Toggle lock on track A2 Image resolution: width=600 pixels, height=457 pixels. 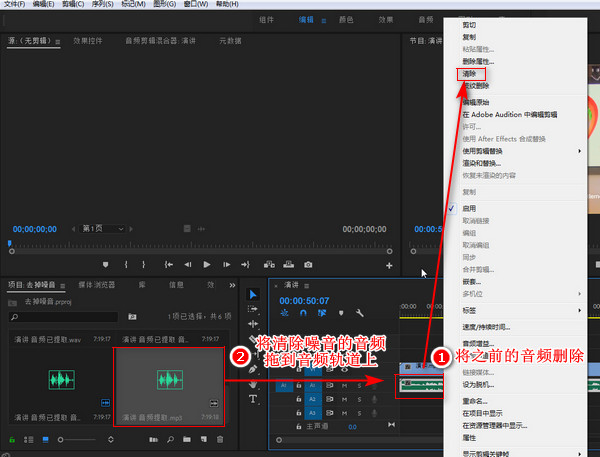tap(299, 399)
